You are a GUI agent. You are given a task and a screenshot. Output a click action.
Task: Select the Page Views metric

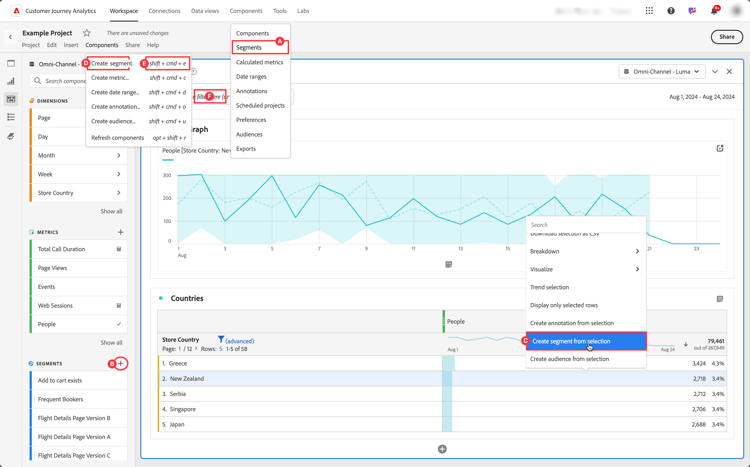[x=79, y=268]
